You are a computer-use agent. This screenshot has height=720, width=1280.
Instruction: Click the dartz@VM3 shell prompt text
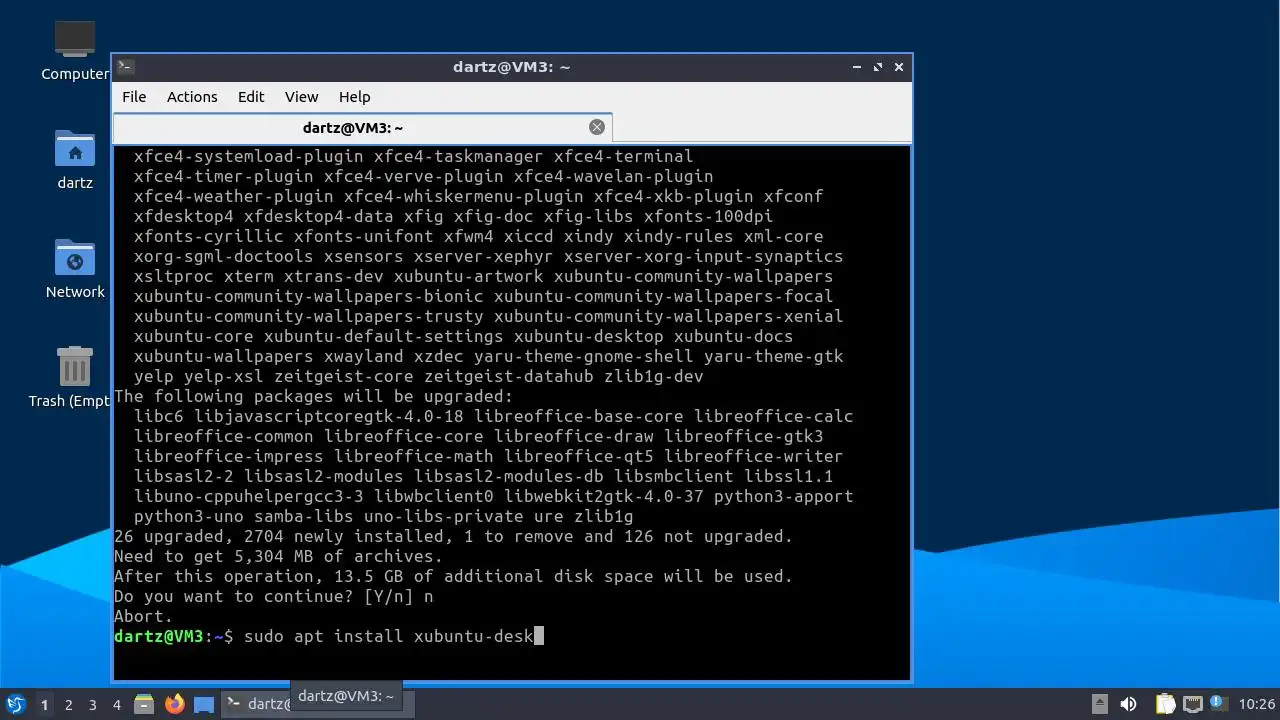pos(173,636)
